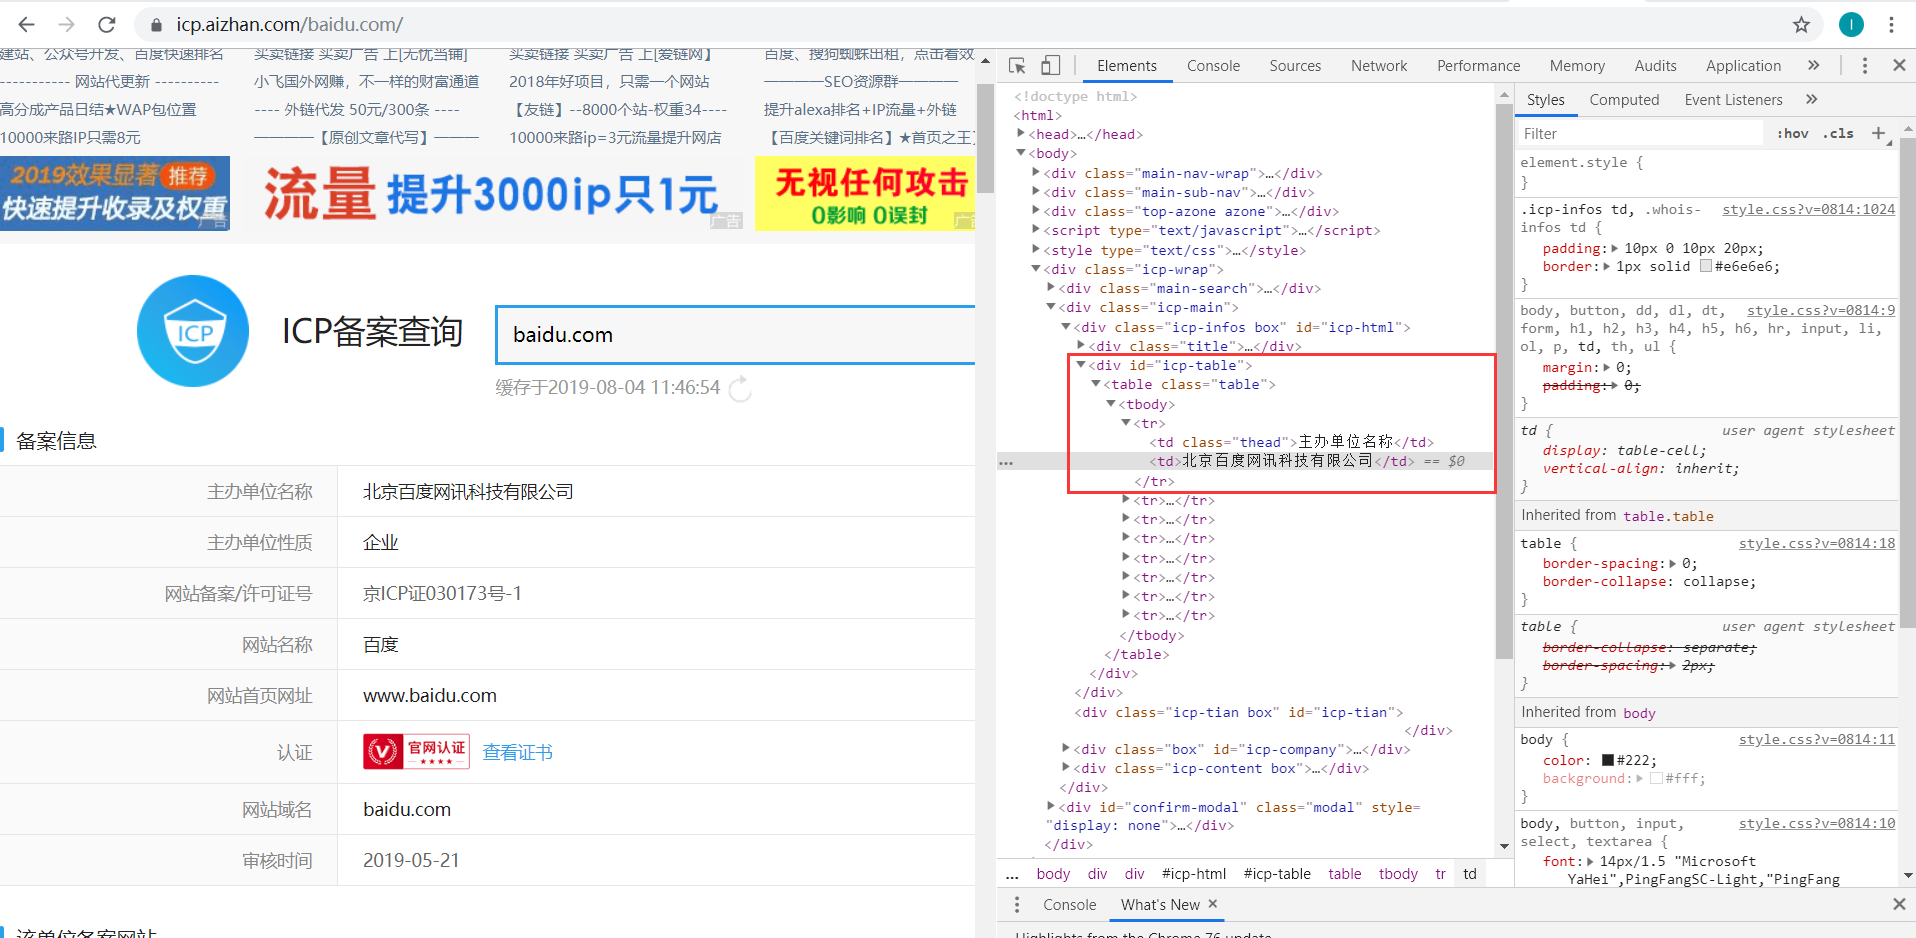Open the Sources tab
Viewport: 1916px width, 938px height.
click(1295, 66)
